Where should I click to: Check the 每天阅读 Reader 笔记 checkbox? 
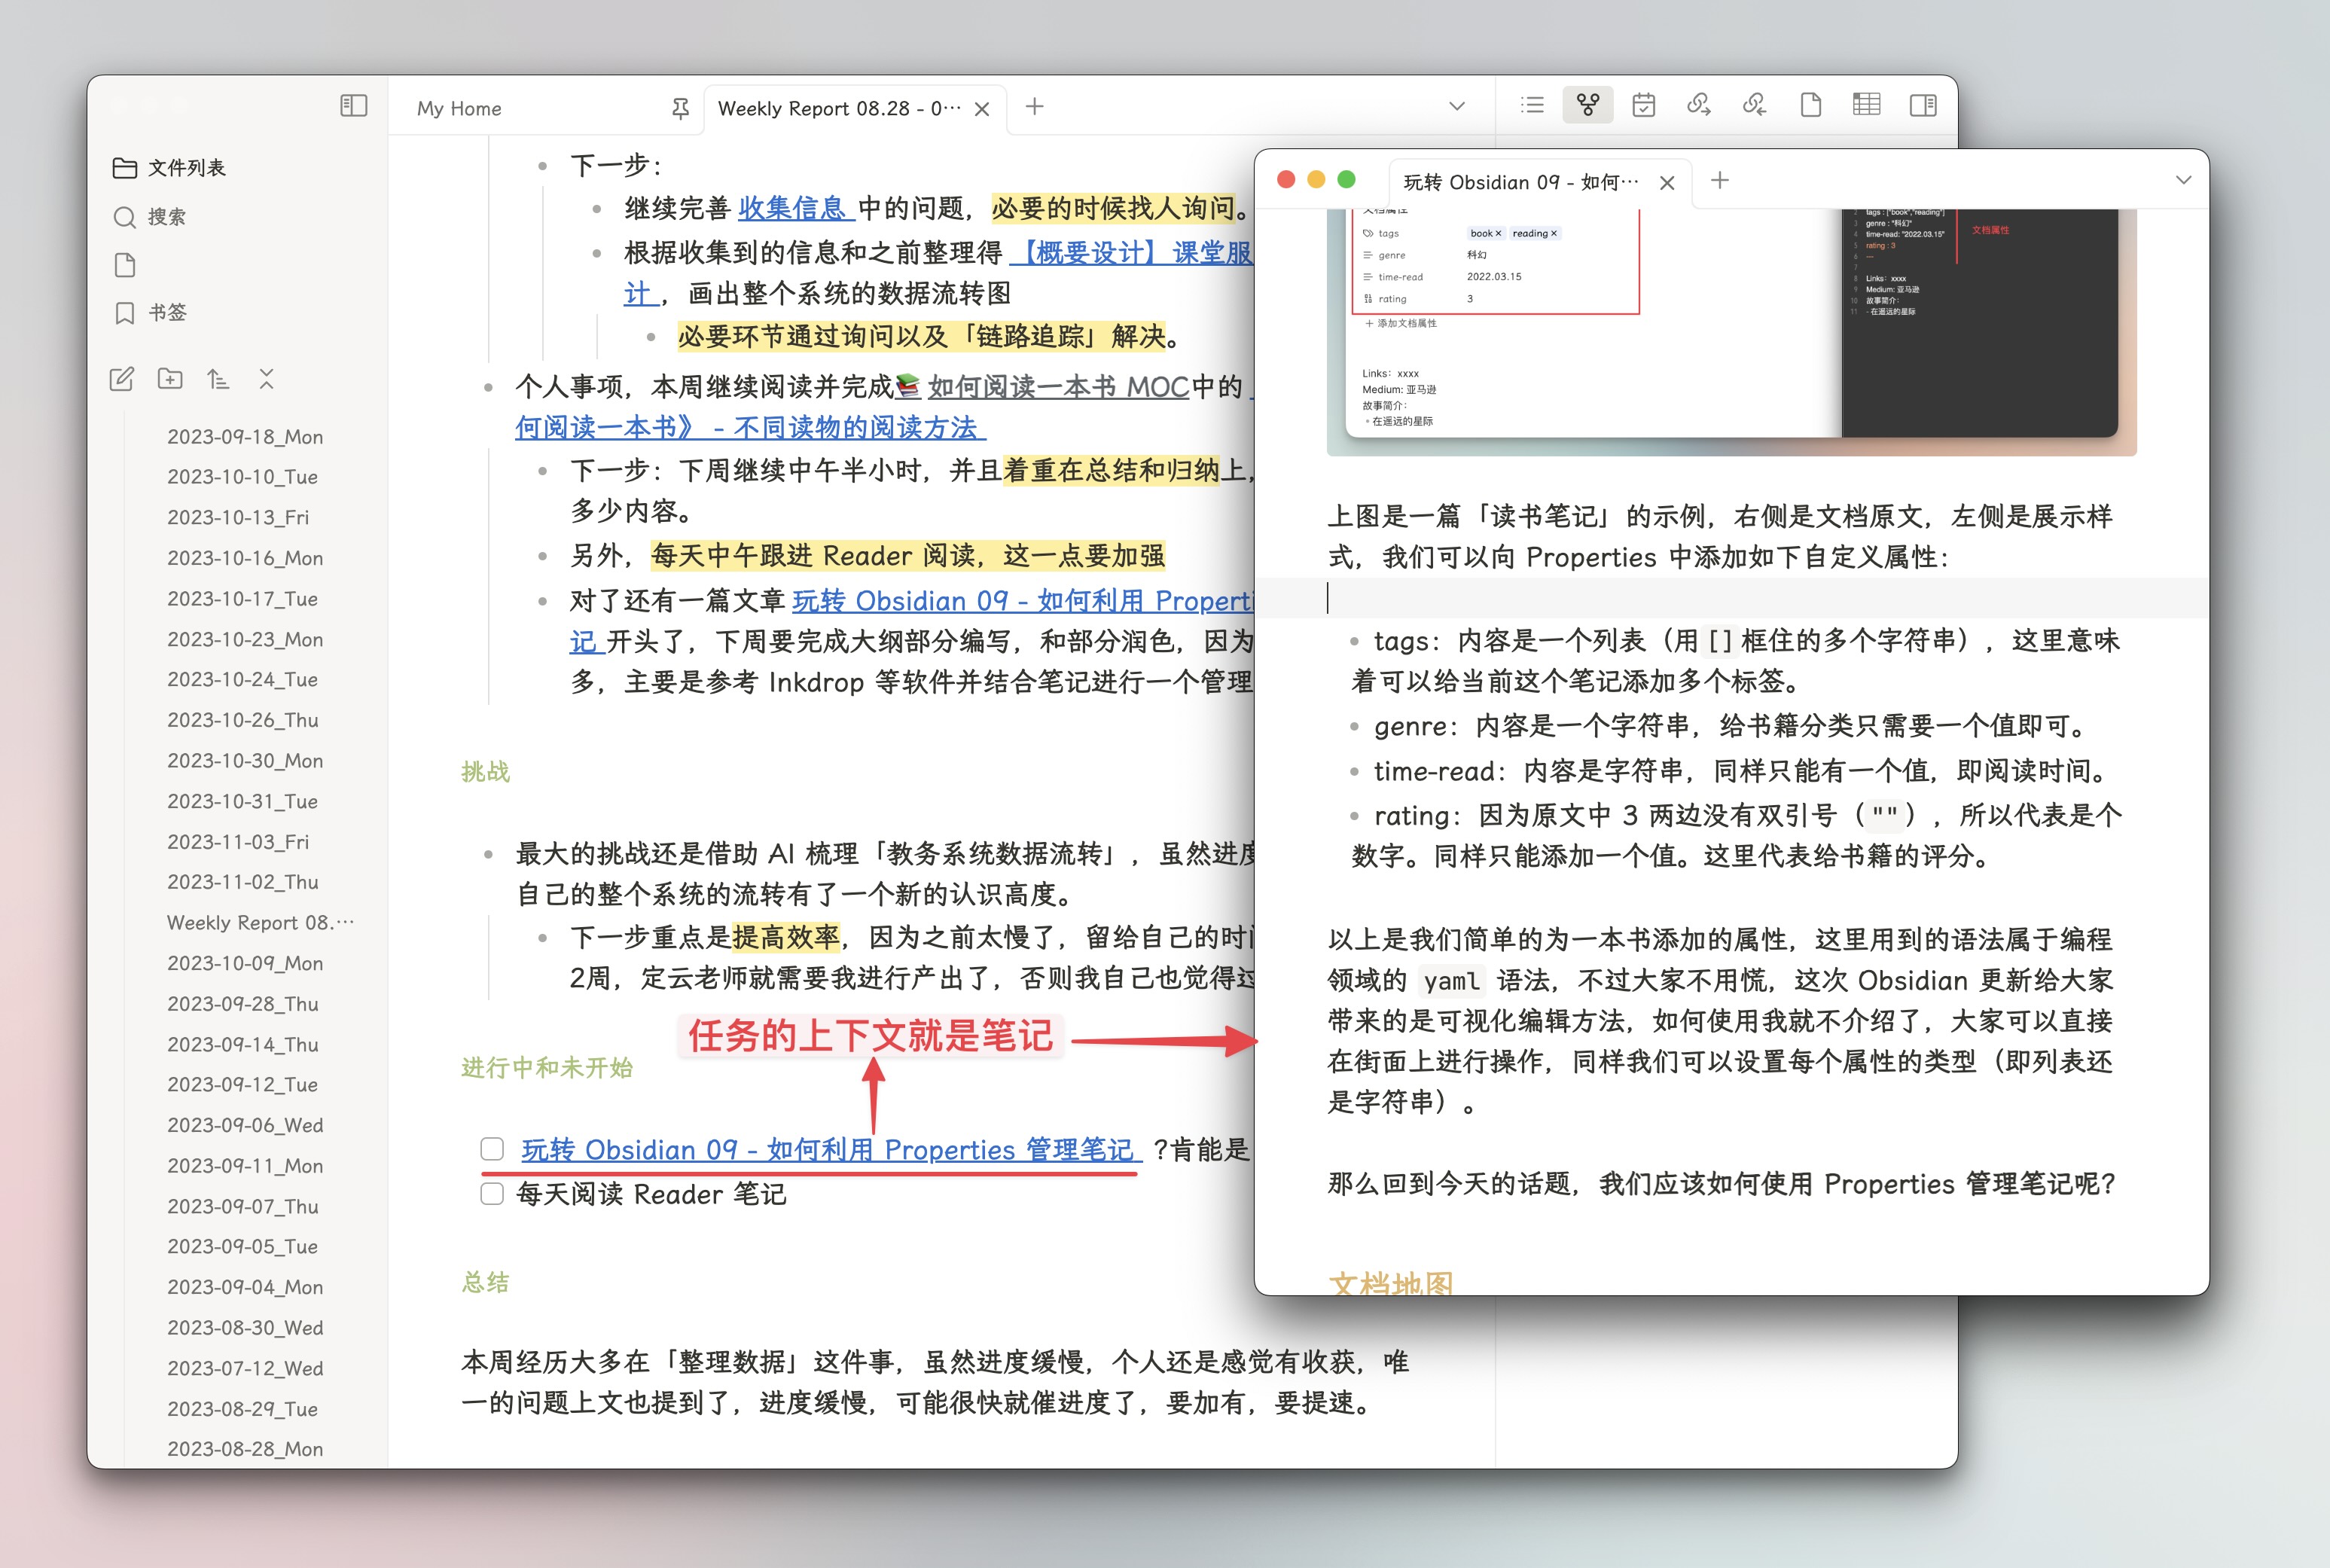point(492,1193)
